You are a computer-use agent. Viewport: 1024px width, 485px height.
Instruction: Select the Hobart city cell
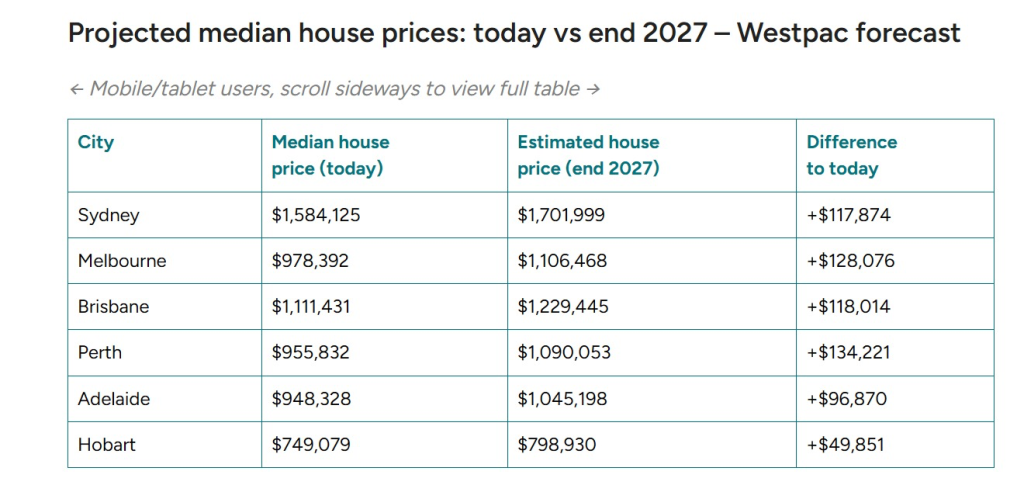(105, 445)
